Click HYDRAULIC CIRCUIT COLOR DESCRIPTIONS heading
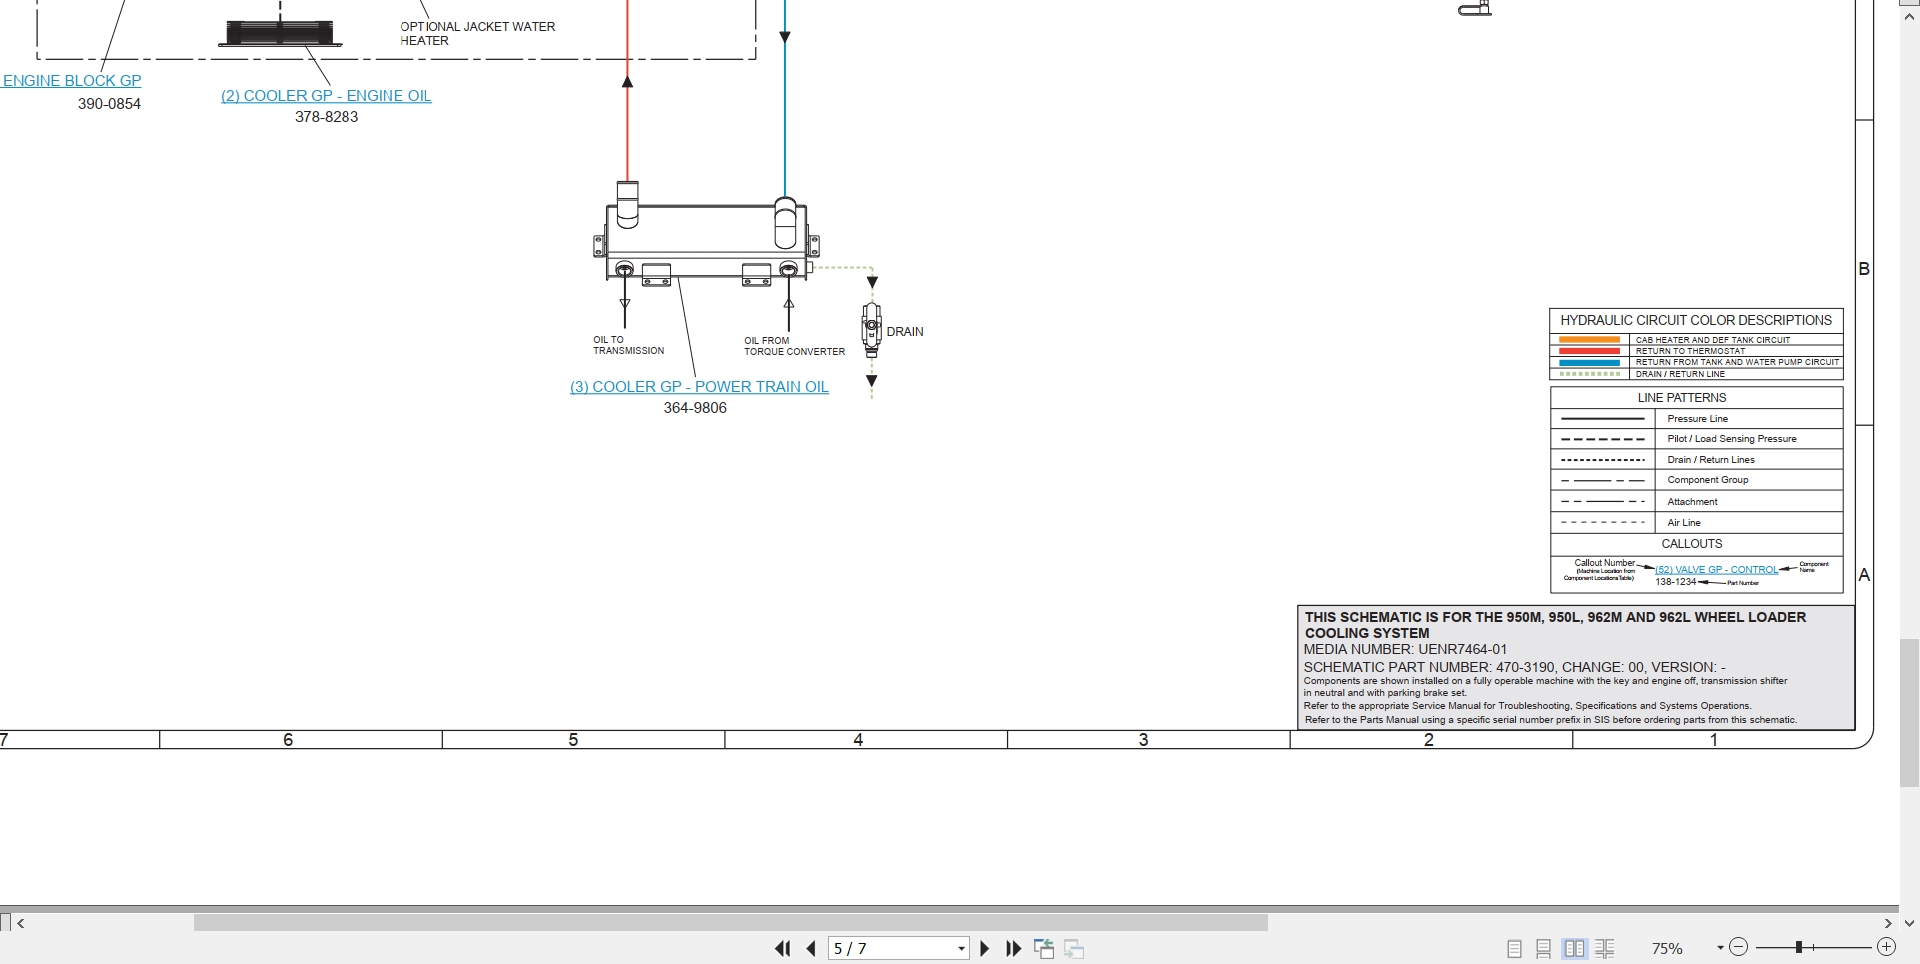 coord(1696,320)
